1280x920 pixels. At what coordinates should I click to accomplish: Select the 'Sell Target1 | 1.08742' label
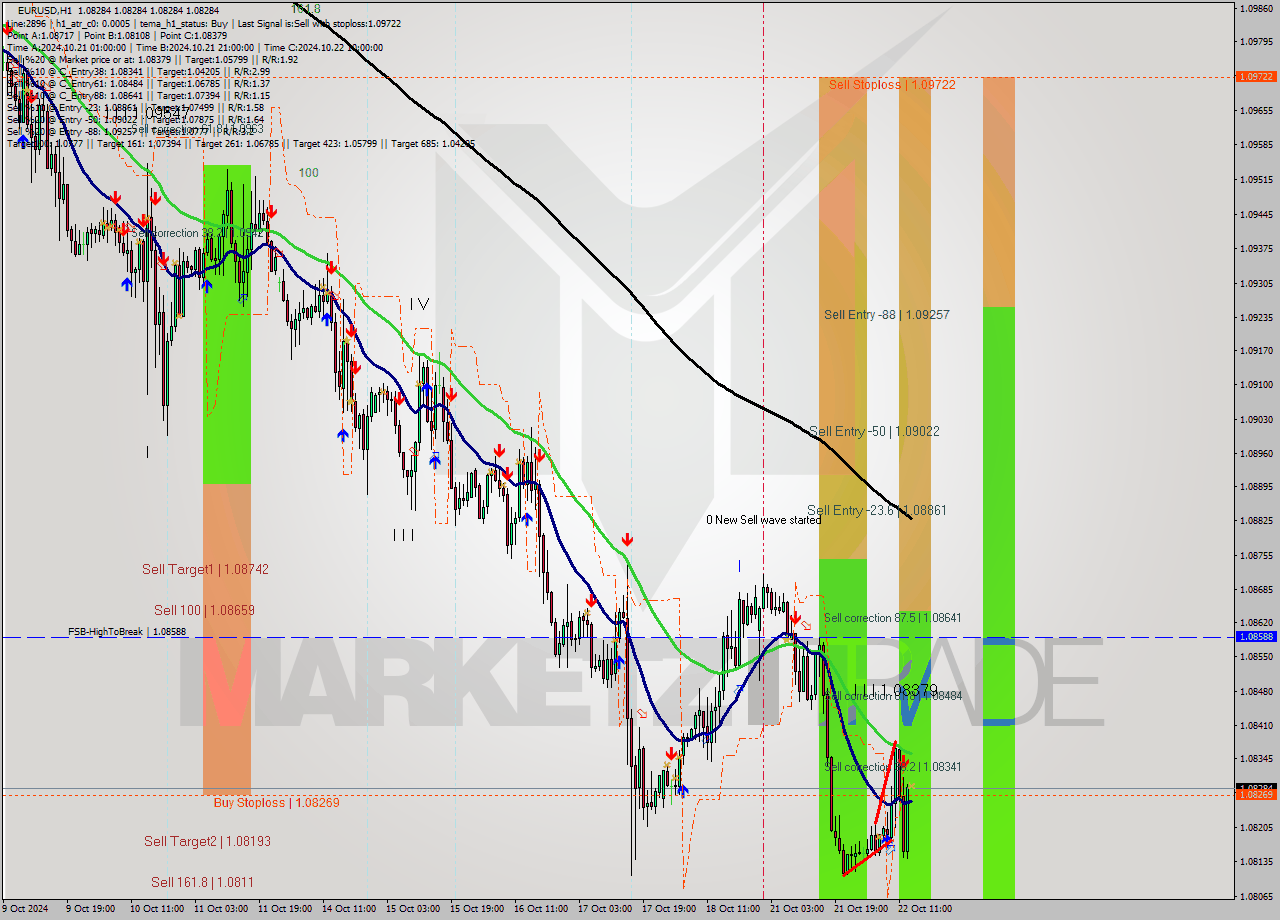coord(205,569)
